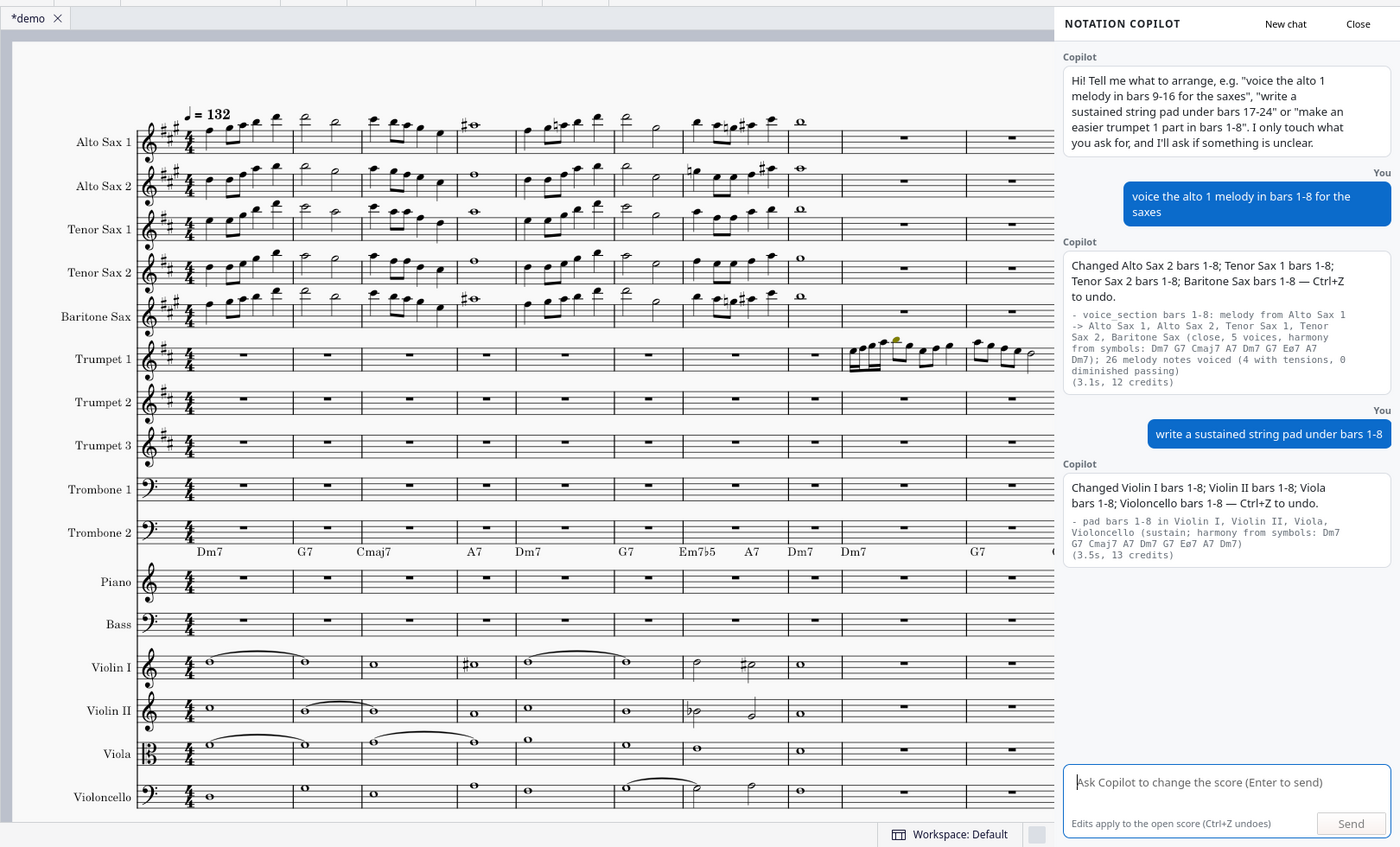Select the tempo marking 132
The height and width of the screenshot is (847, 1400).
coord(207,115)
